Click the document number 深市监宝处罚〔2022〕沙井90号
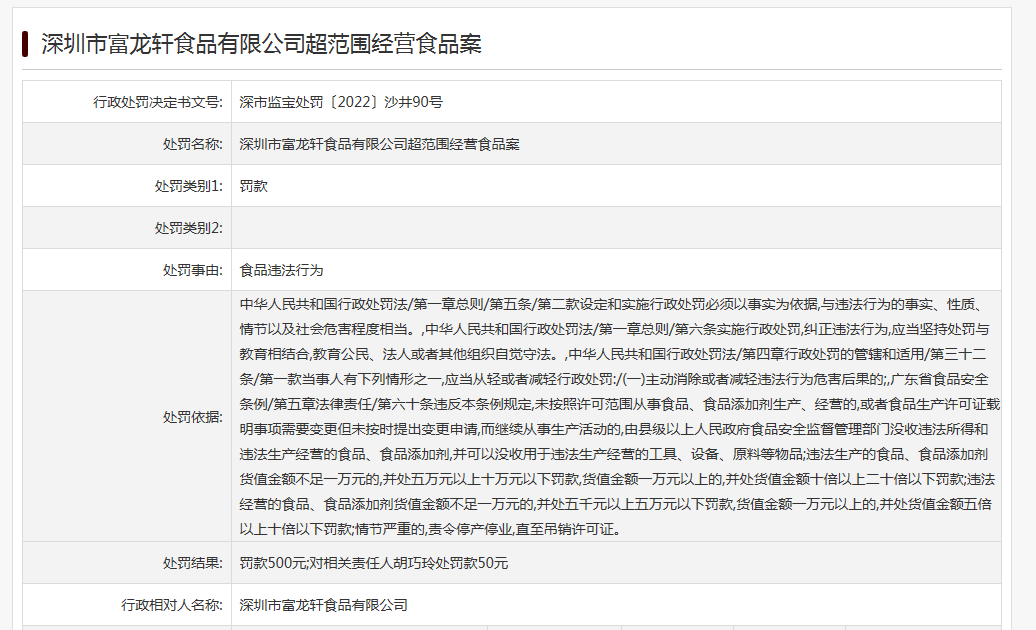This screenshot has width=1036, height=630. coord(341,102)
